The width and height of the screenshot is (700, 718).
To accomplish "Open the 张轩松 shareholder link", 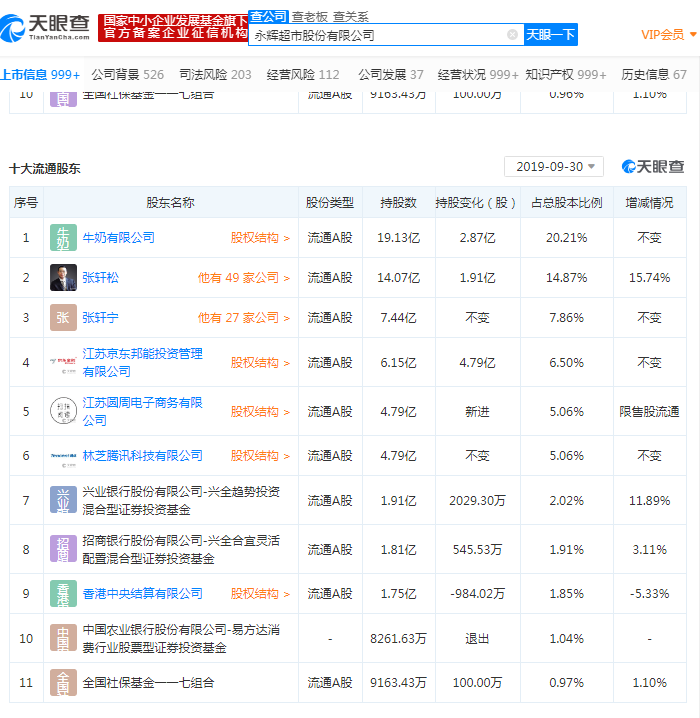I will (x=100, y=277).
